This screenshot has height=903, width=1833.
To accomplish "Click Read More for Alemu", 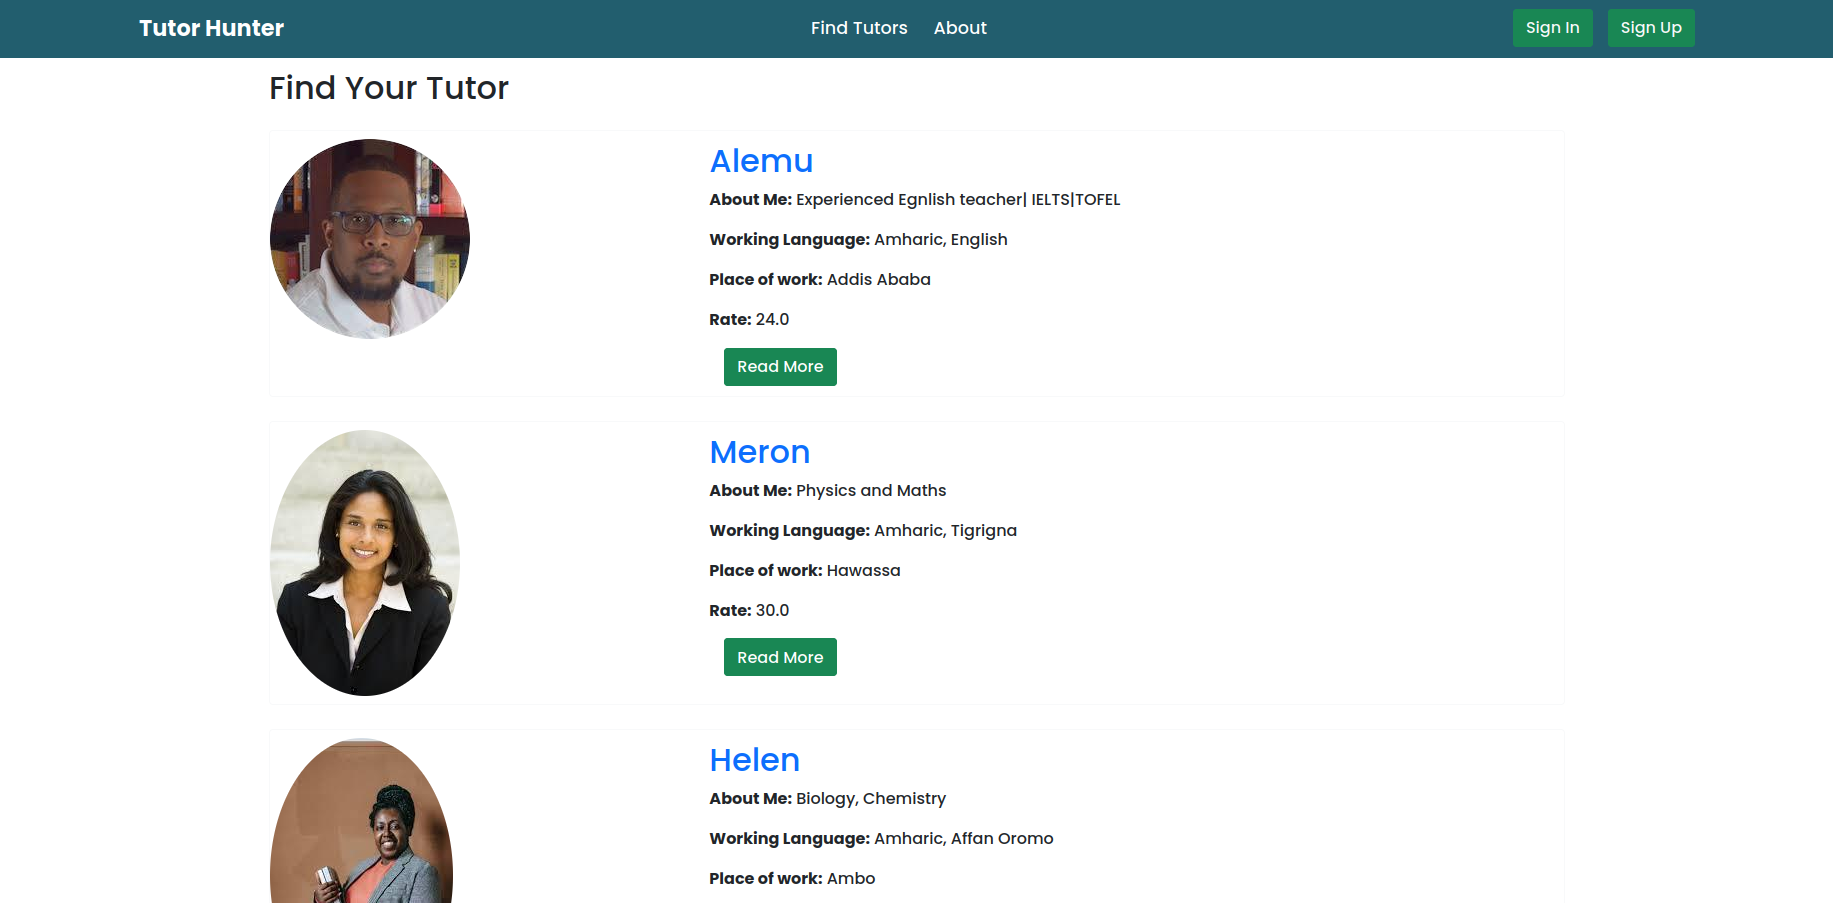I will [x=780, y=367].
